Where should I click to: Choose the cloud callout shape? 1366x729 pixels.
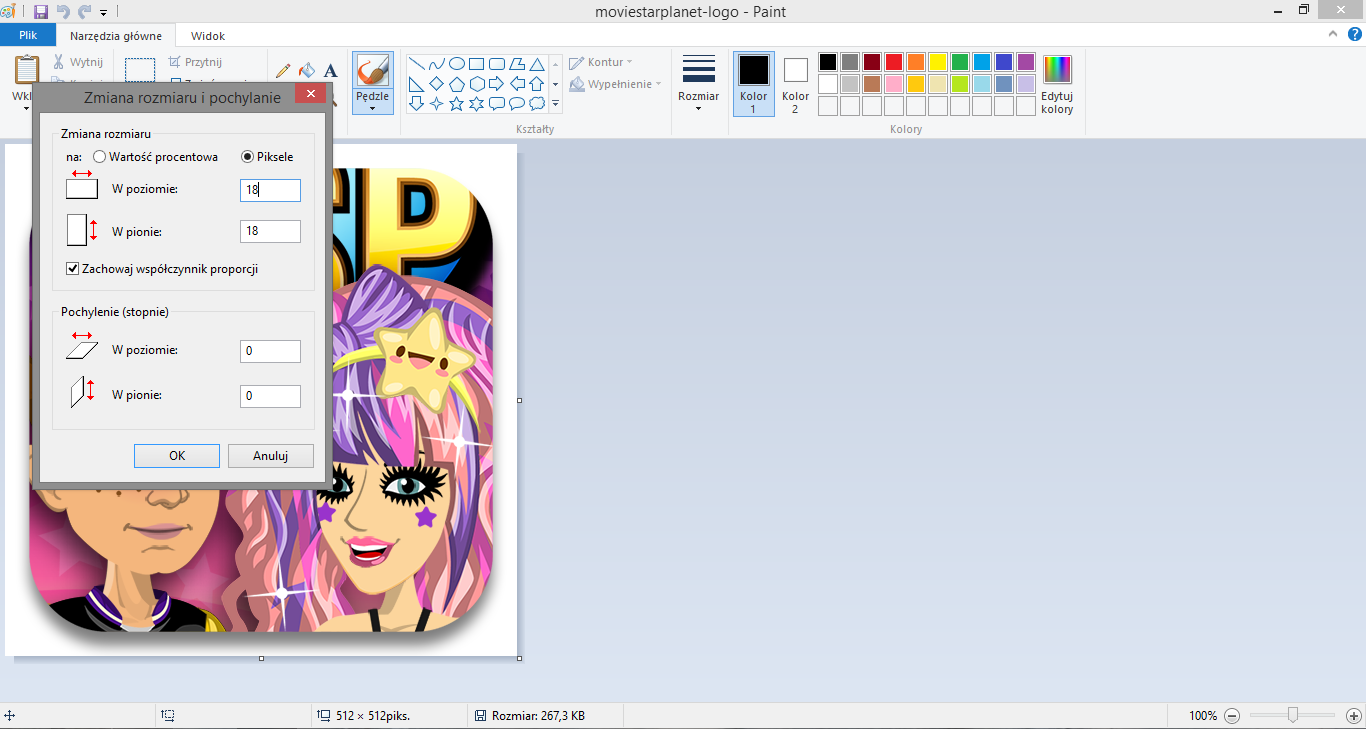[536, 103]
